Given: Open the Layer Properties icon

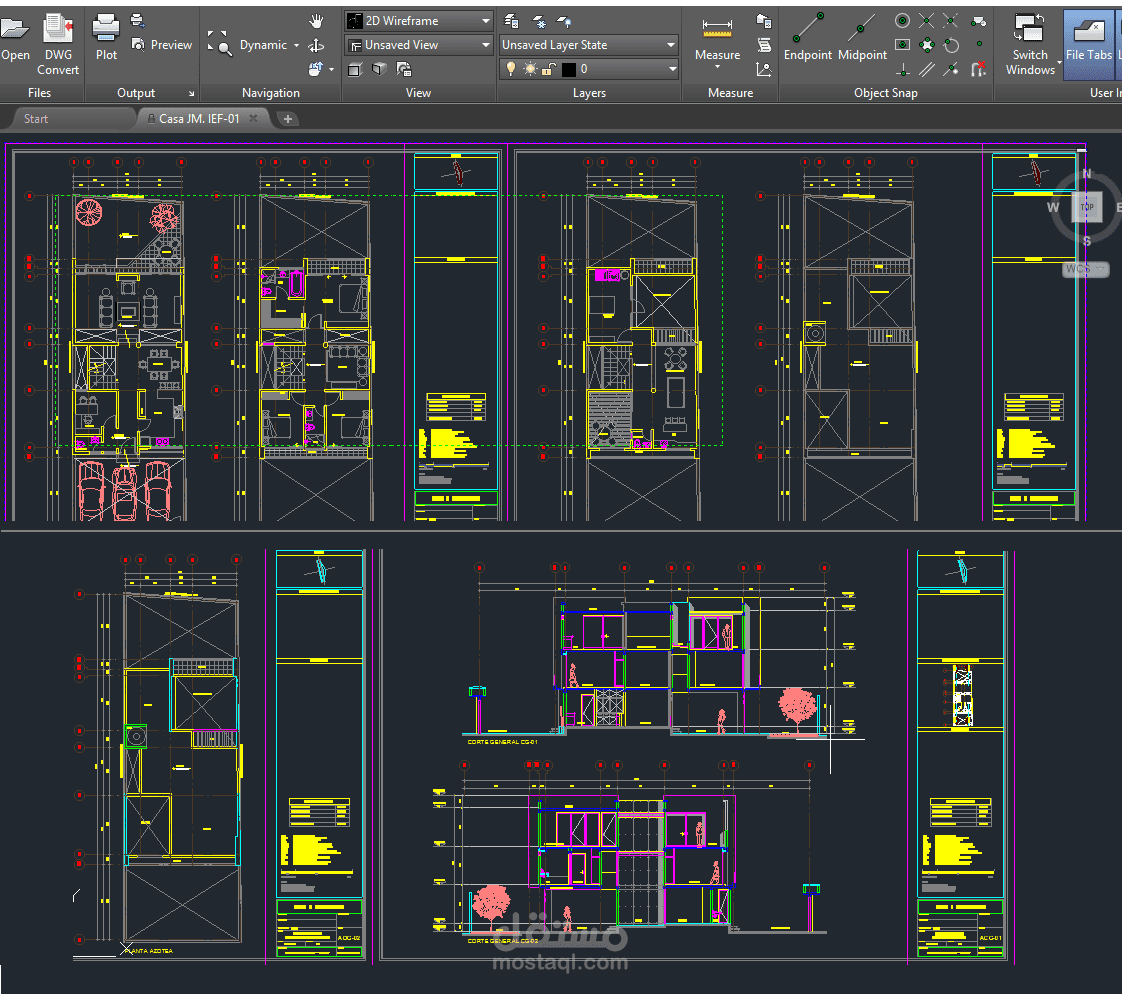Looking at the screenshot, I should [x=511, y=21].
